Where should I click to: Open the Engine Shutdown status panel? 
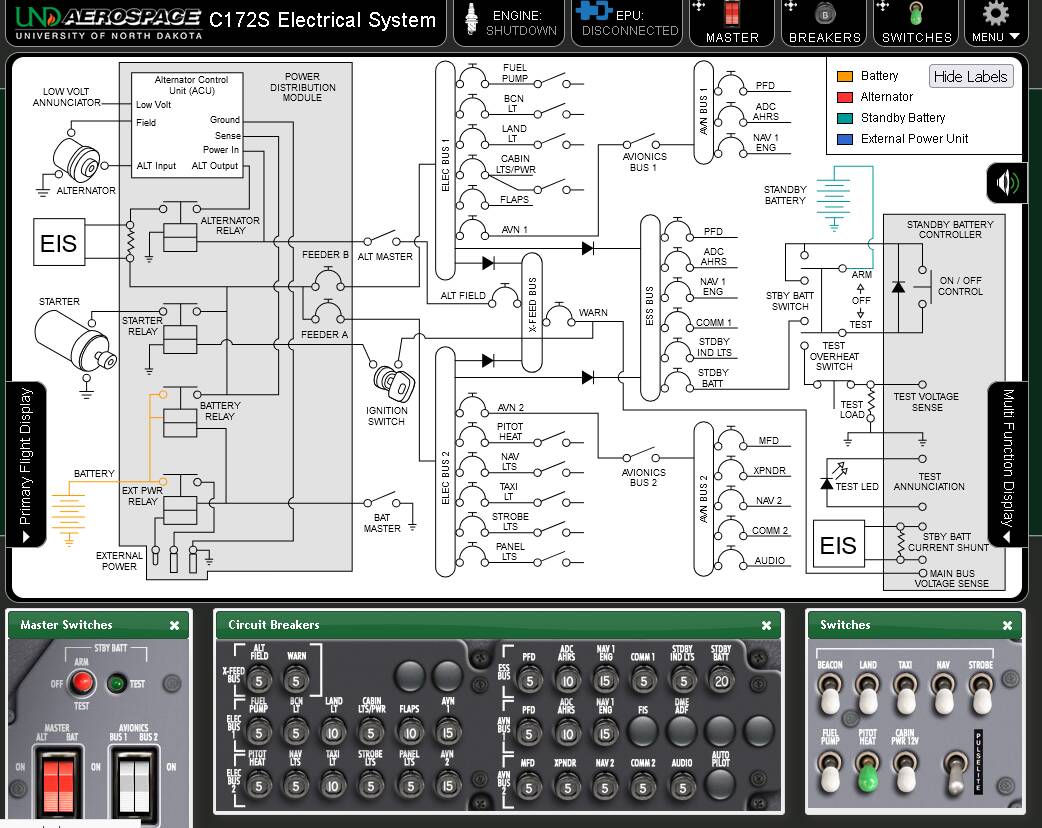pyautogui.click(x=508, y=22)
